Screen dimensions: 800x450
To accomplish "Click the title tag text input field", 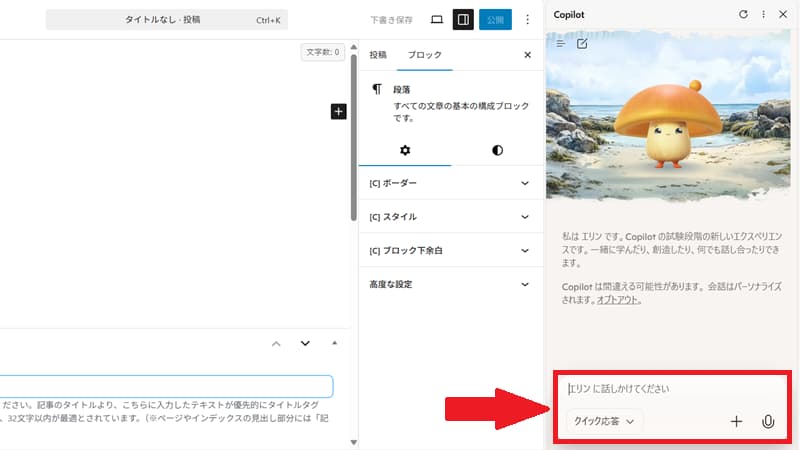I will pyautogui.click(x=166, y=386).
